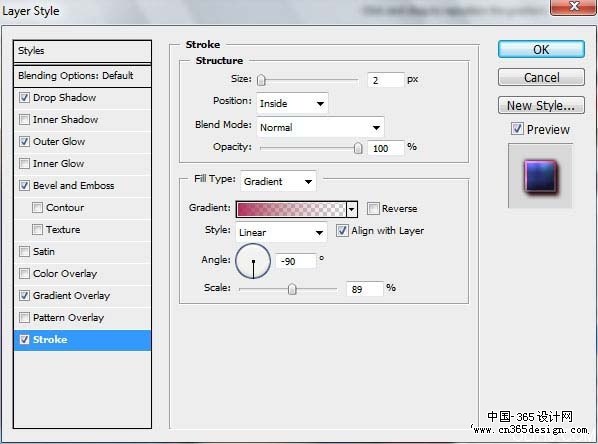Click the Opacity value field
The height and width of the screenshot is (444, 598).
click(x=385, y=148)
